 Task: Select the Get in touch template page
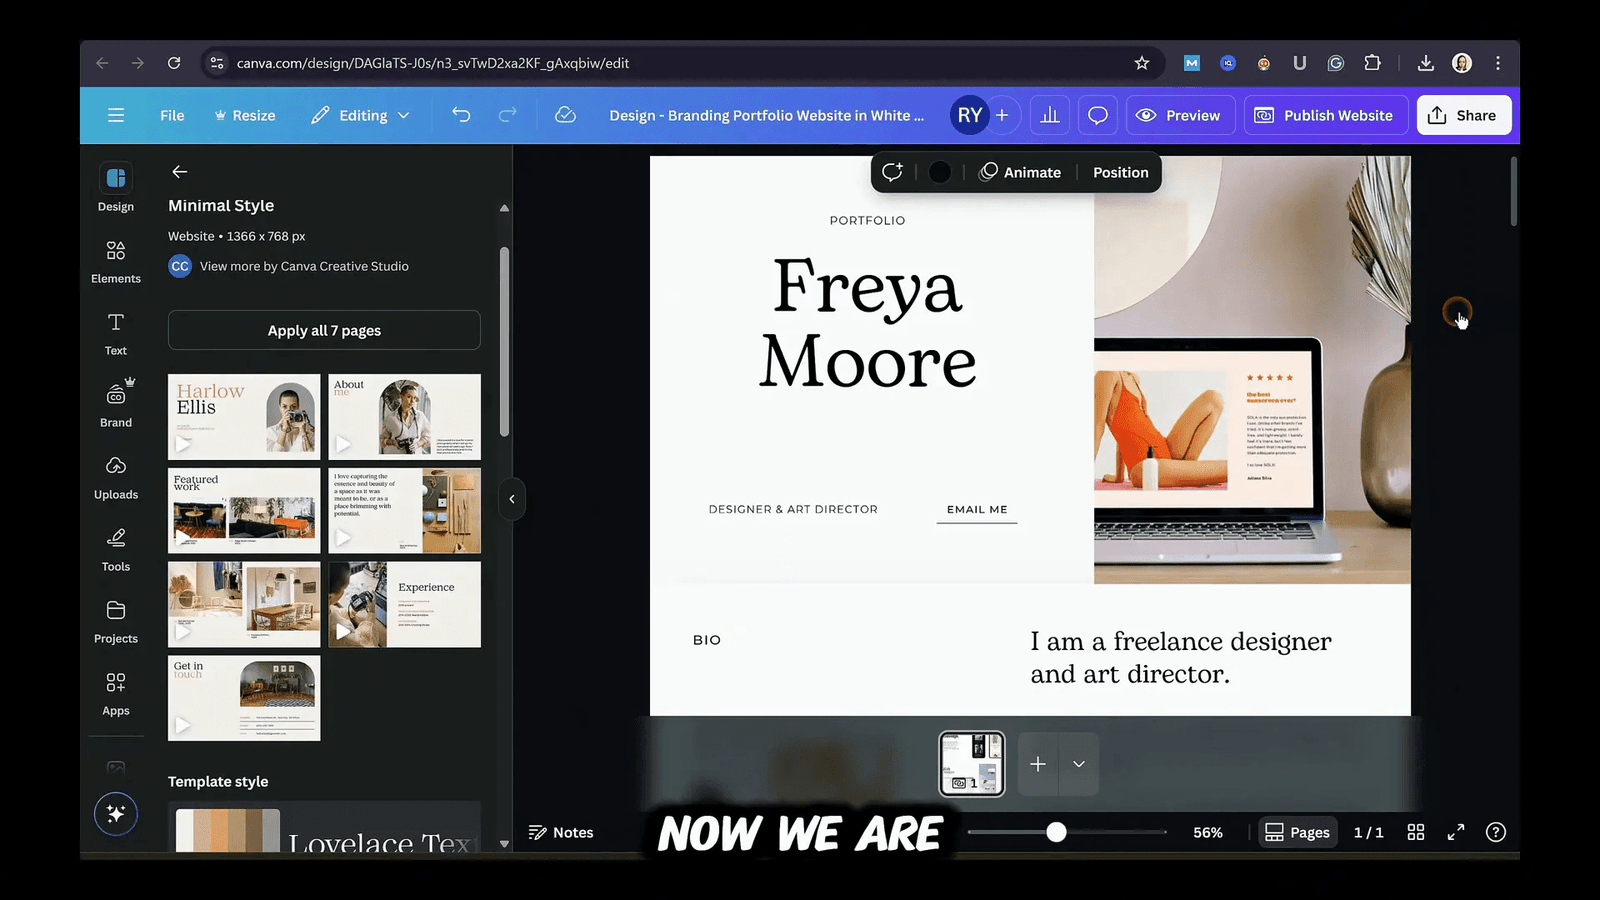click(x=244, y=698)
